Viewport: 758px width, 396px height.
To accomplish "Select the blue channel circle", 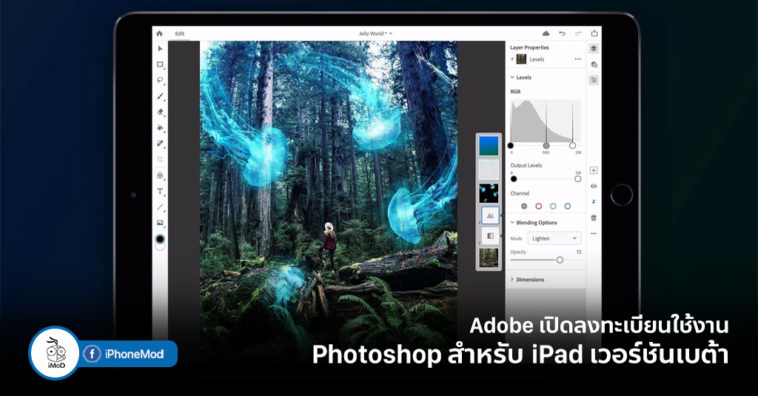I will (568, 206).
